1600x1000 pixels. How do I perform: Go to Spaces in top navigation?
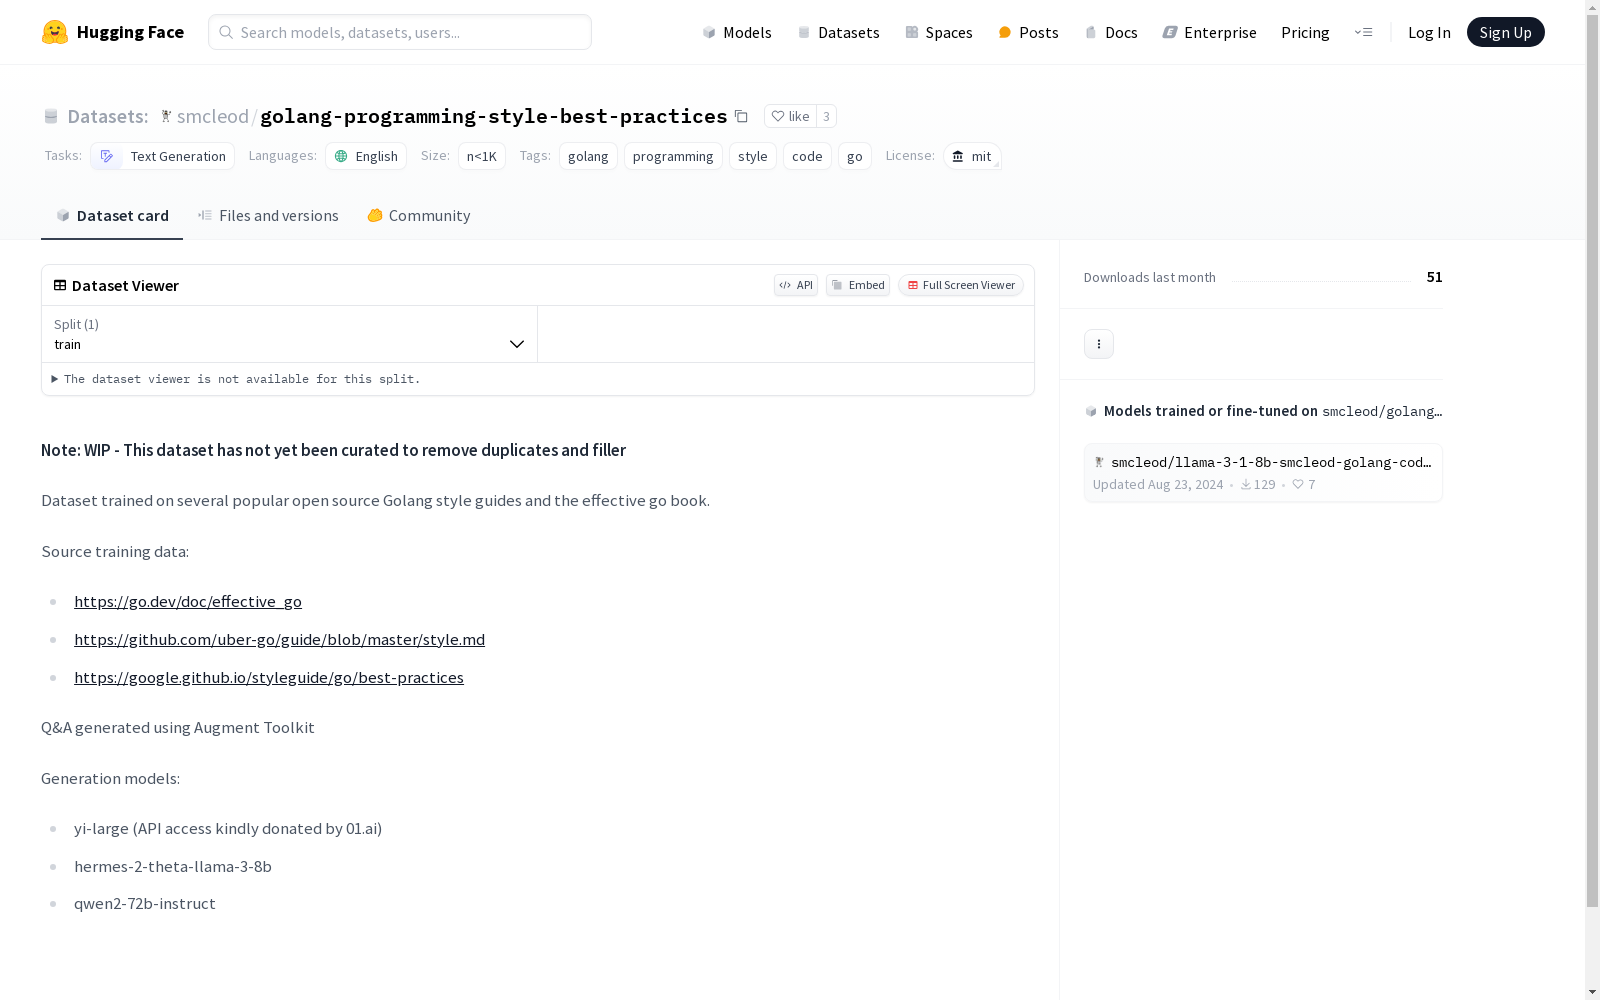coord(939,32)
